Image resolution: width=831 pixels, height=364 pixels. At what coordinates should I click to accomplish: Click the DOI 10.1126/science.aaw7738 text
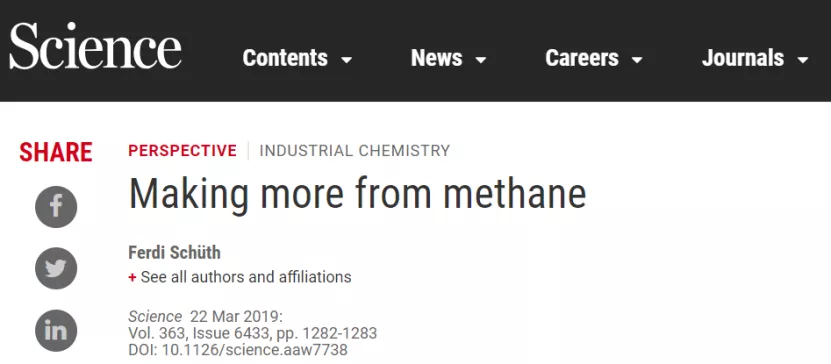(x=238, y=350)
